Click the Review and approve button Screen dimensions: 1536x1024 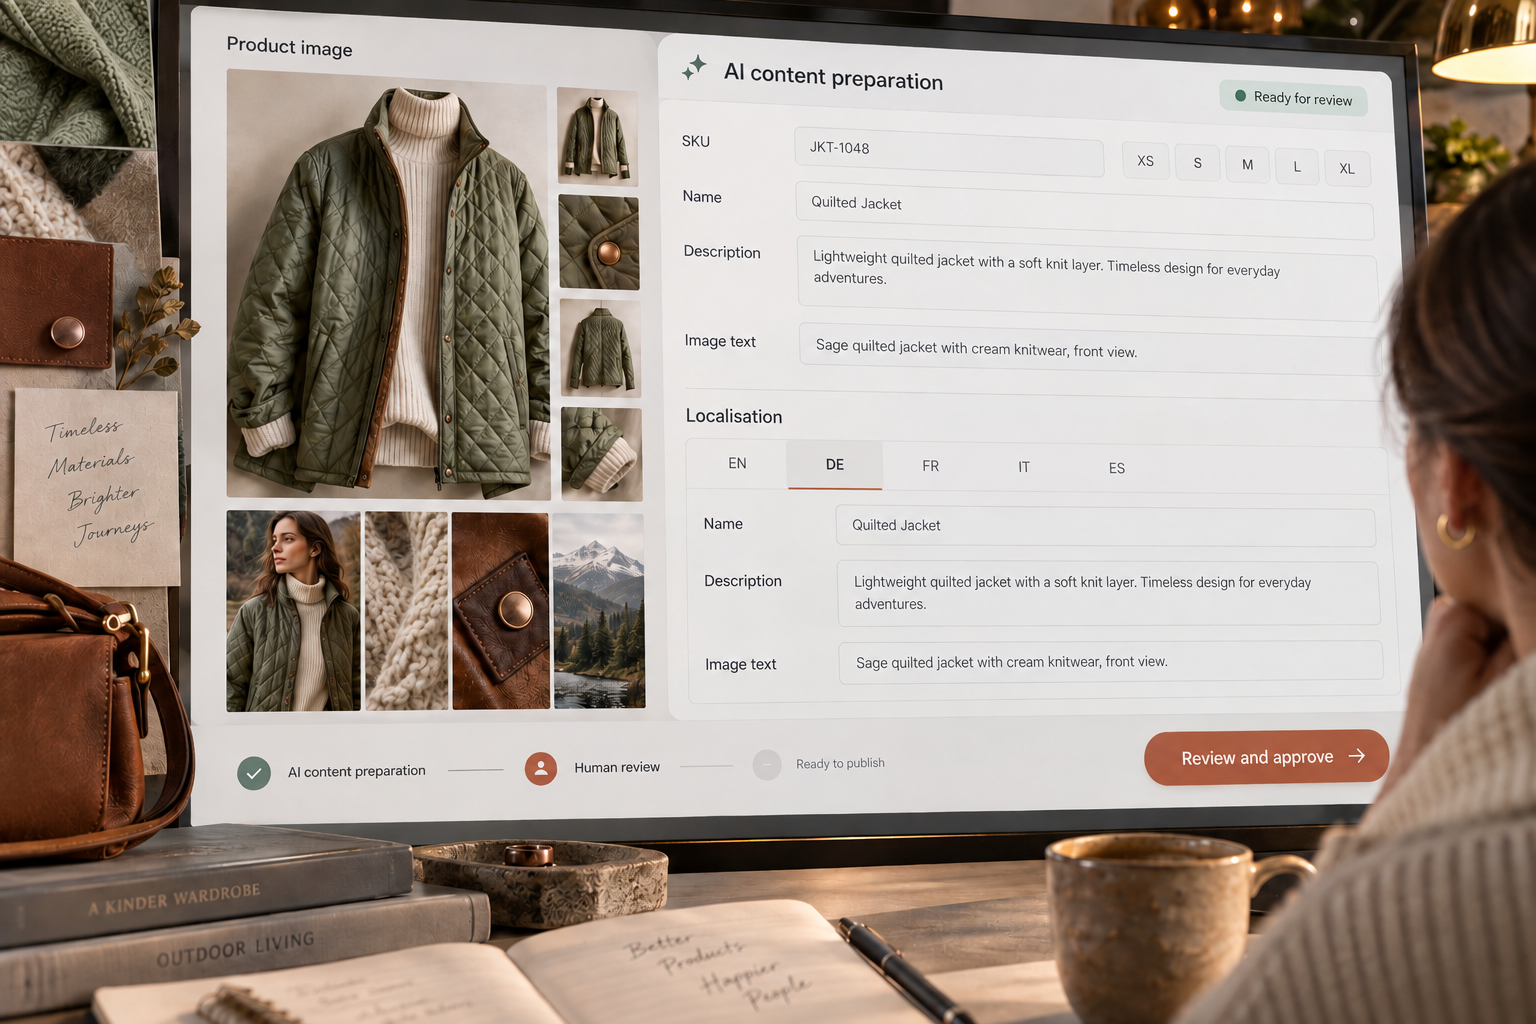click(1266, 757)
